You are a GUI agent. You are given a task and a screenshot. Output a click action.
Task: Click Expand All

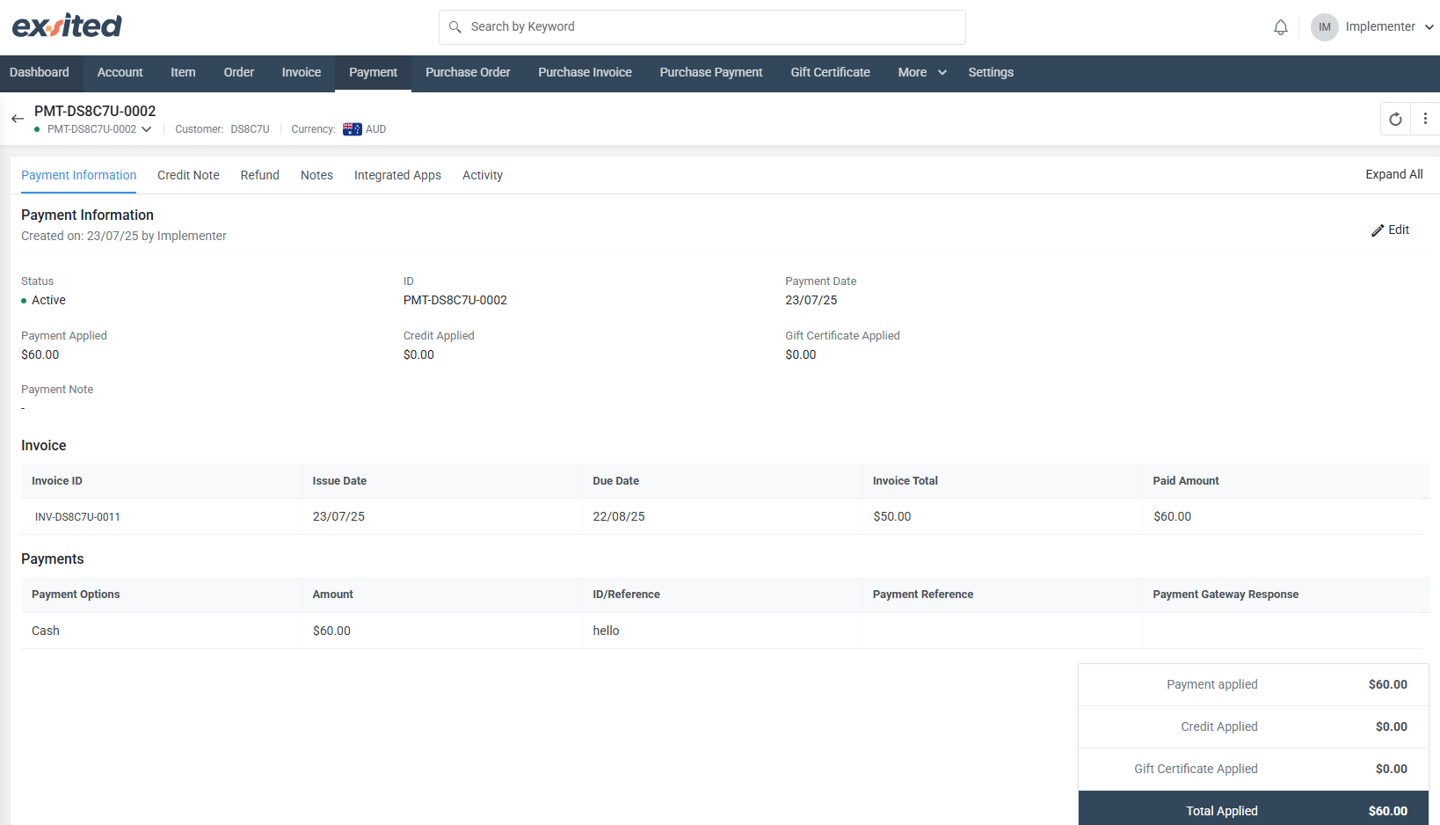point(1394,174)
